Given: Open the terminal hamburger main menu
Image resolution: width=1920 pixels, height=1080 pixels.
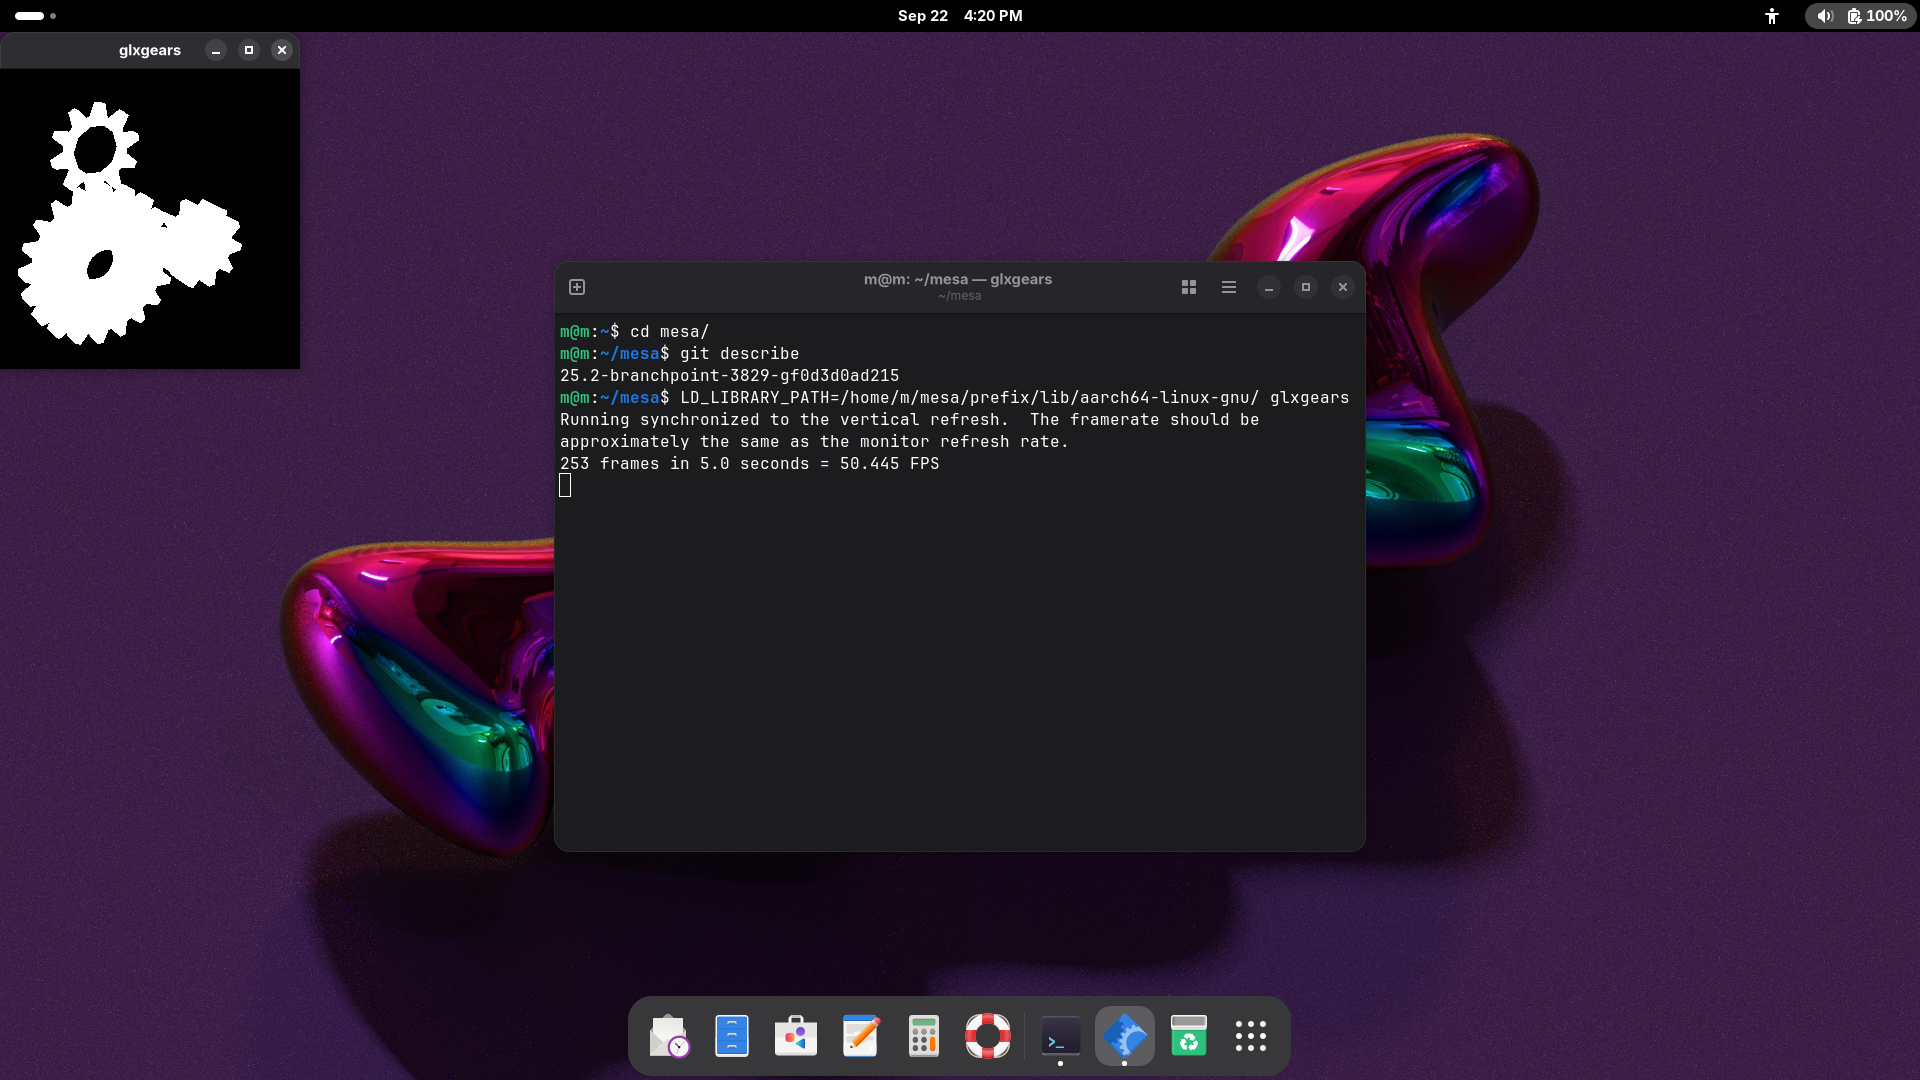Looking at the screenshot, I should pos(1229,287).
